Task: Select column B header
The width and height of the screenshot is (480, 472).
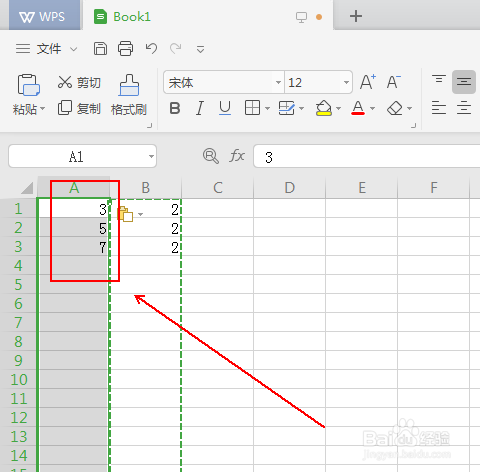Action: point(146,188)
